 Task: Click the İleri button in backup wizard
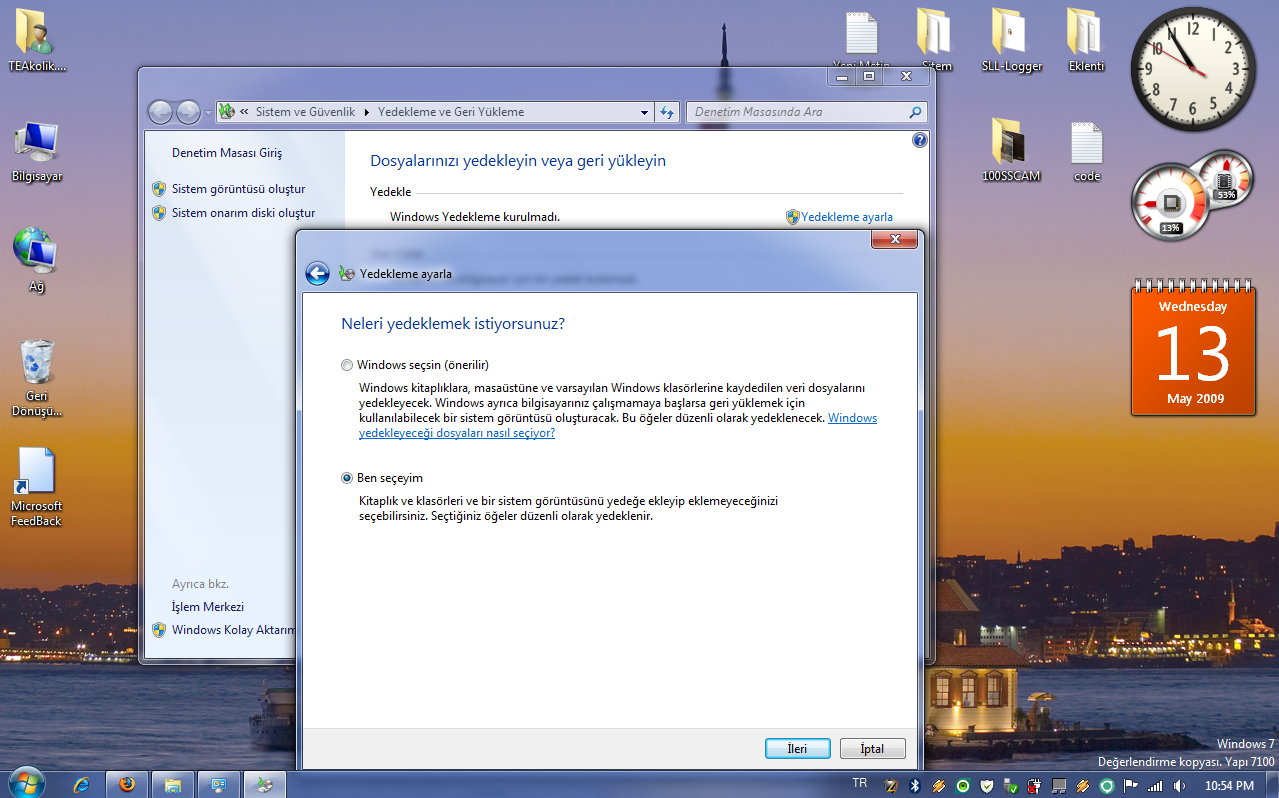tap(797, 749)
